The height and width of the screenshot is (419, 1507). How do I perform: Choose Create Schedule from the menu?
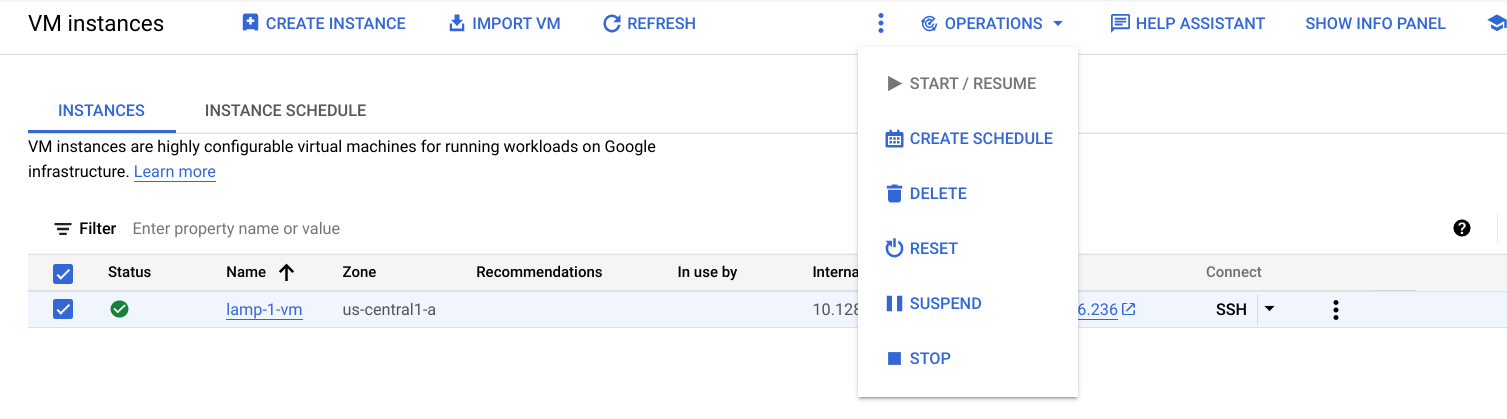point(968,139)
